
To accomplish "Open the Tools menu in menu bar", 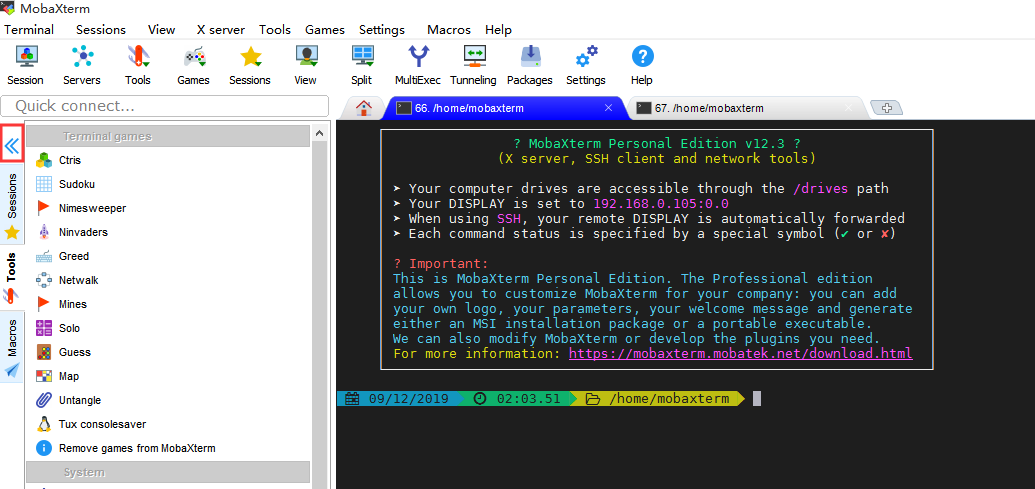I will pos(275,30).
